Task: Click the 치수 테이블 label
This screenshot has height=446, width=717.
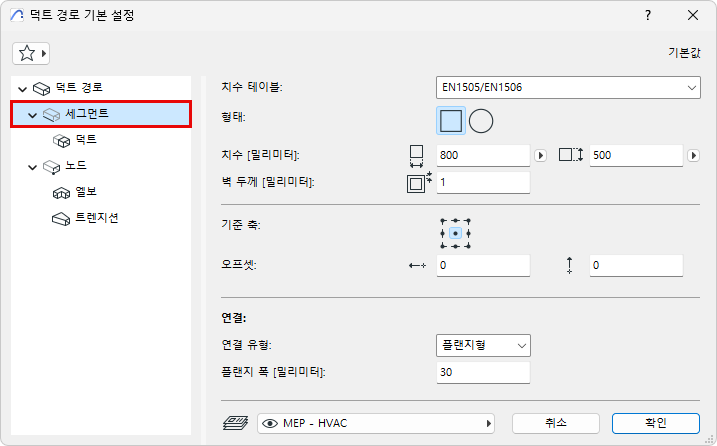Action: pos(252,87)
